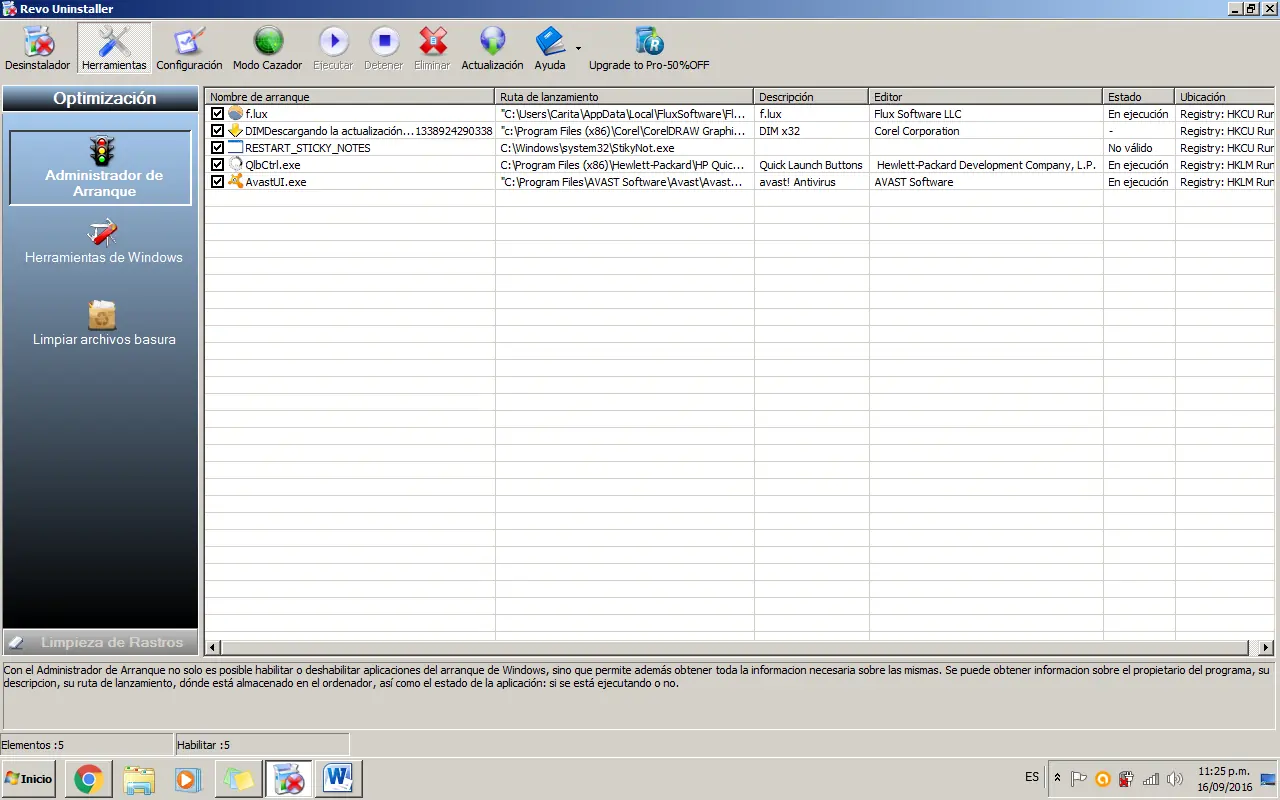Click the network signal tray icon
Screen dimensions: 1280x800
1151,778
